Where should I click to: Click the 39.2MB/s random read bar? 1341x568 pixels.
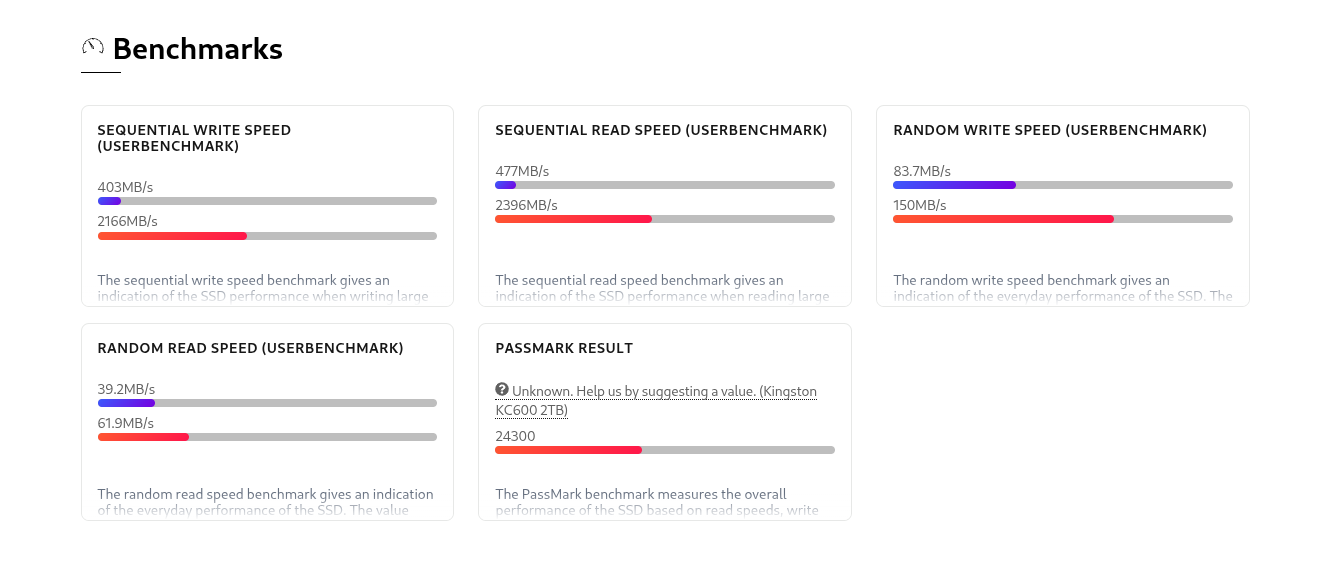(x=267, y=403)
